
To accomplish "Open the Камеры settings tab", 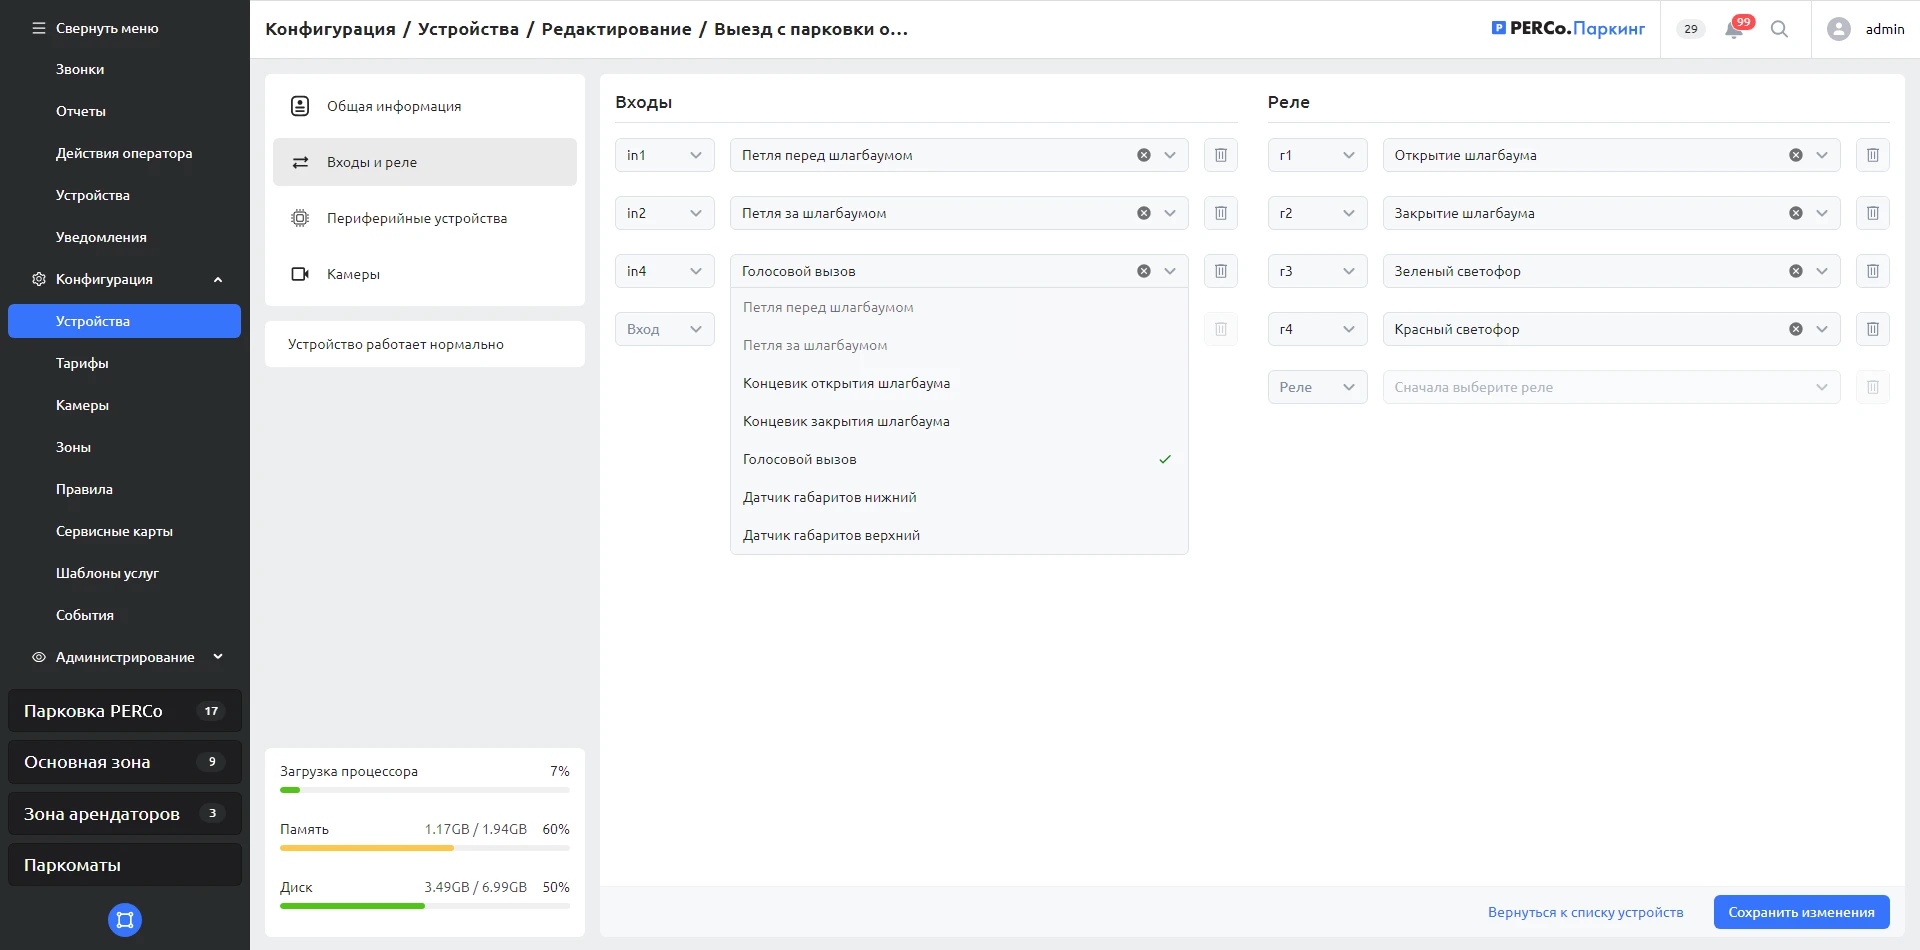I will 353,274.
